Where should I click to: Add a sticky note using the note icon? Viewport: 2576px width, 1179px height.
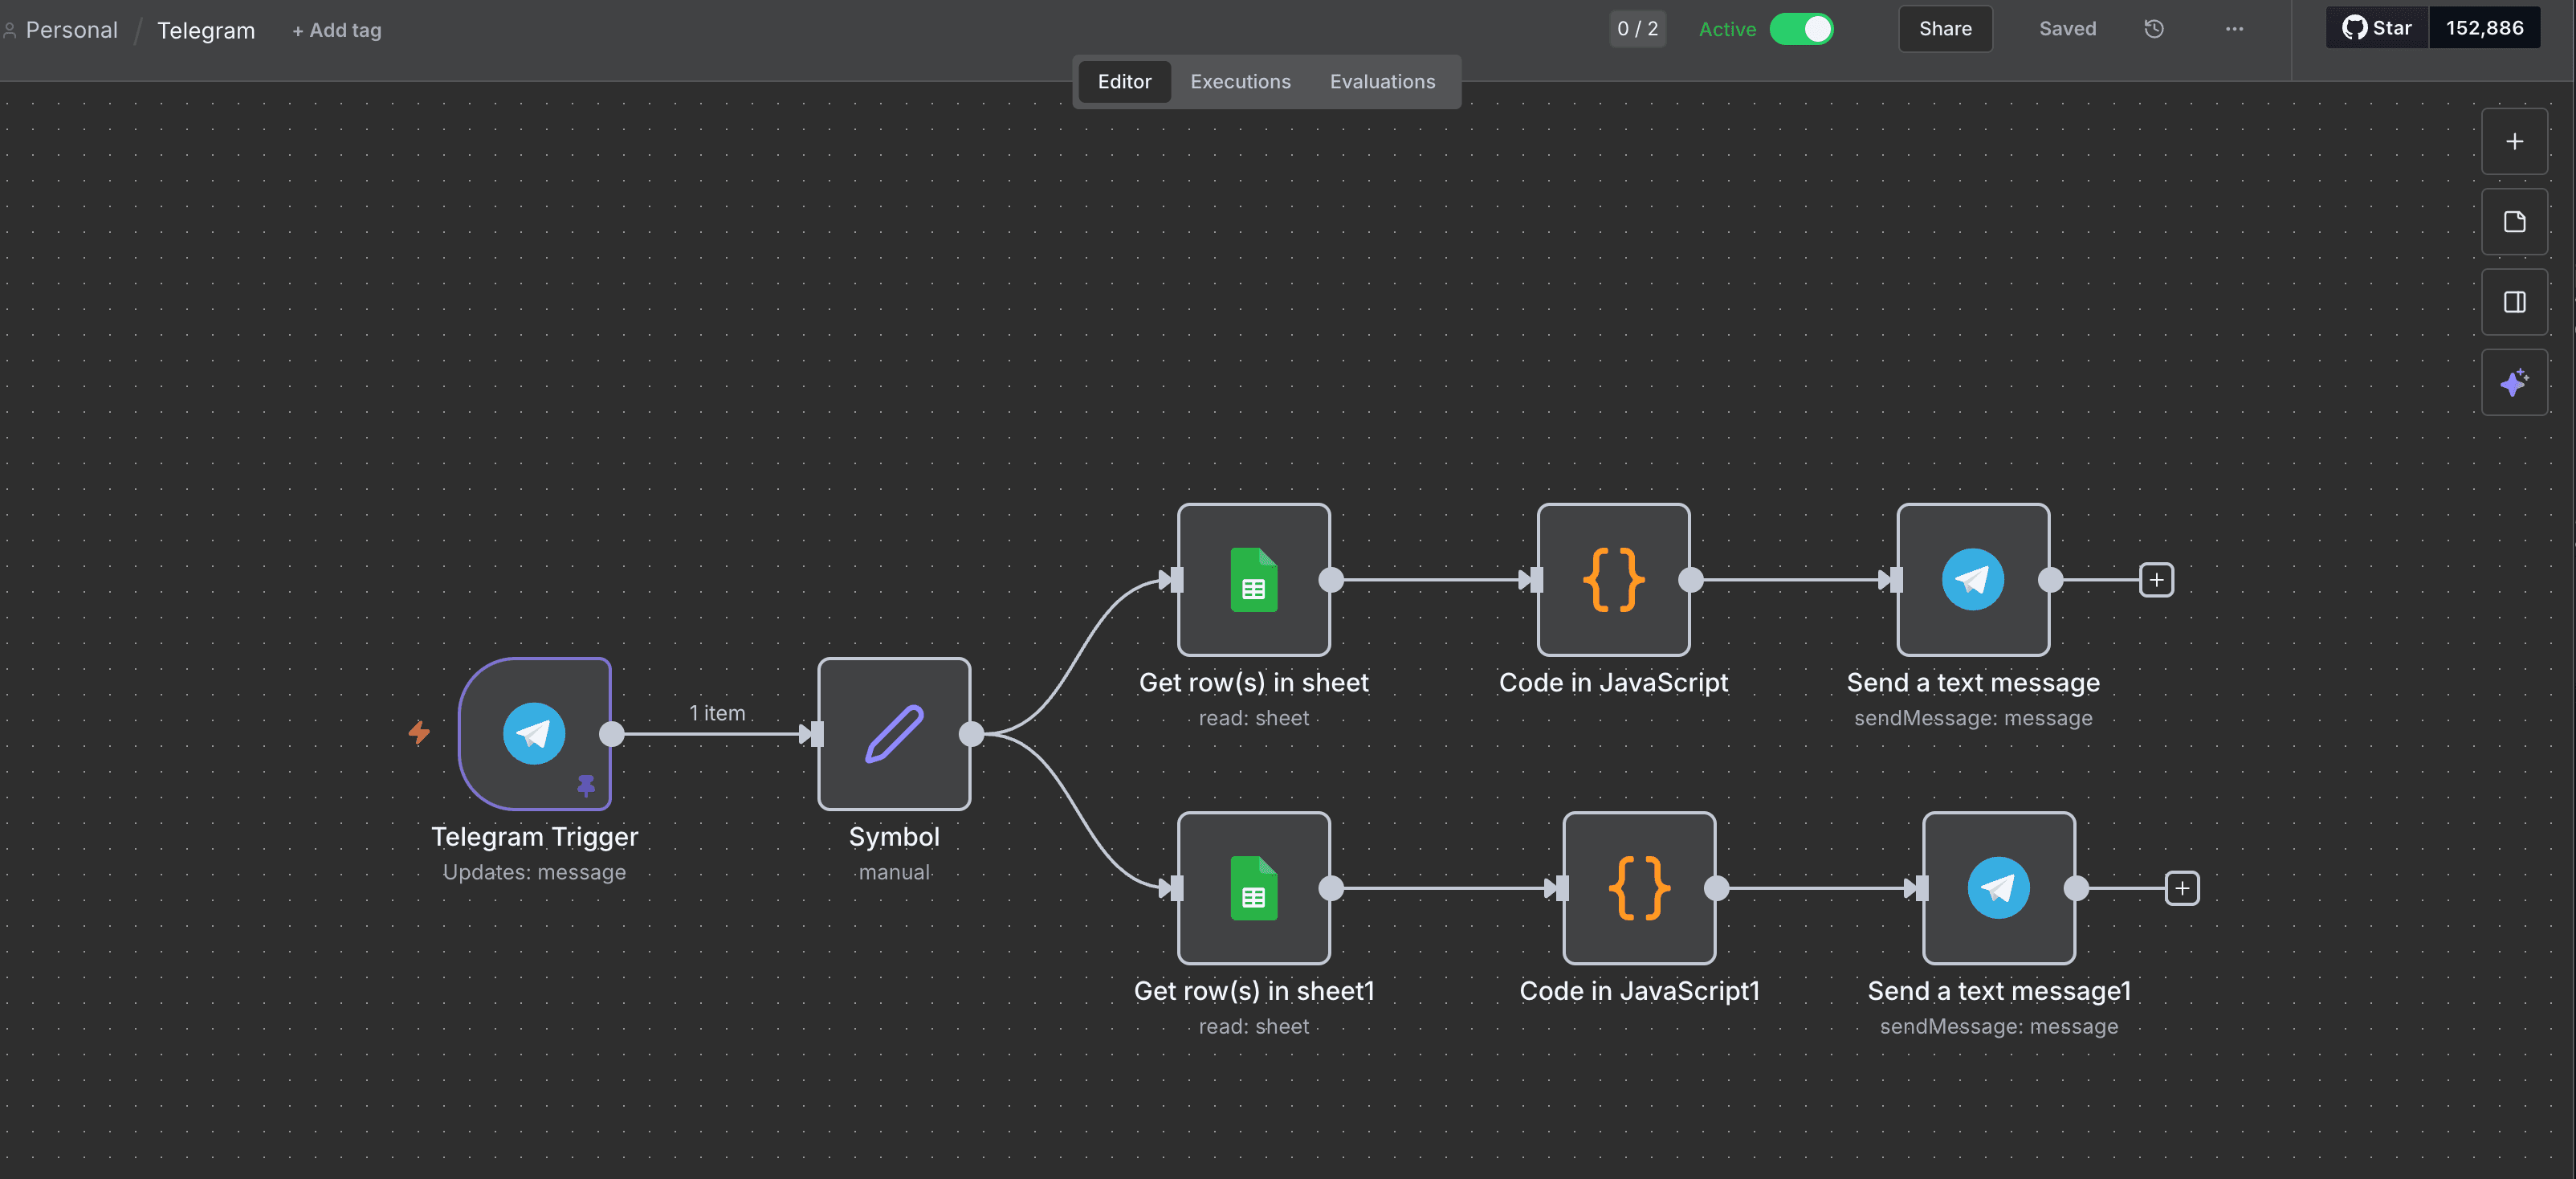point(2514,221)
